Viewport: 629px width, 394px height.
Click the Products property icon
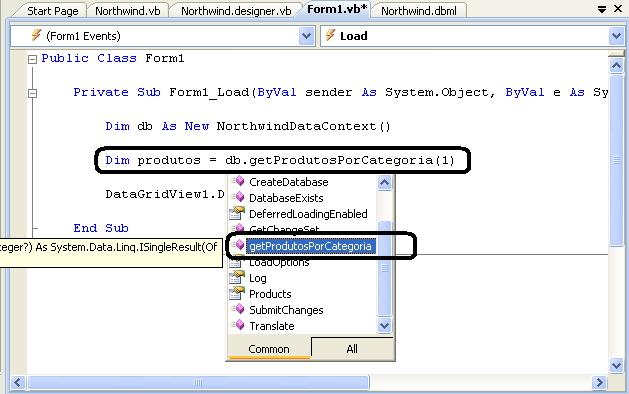pos(237,293)
